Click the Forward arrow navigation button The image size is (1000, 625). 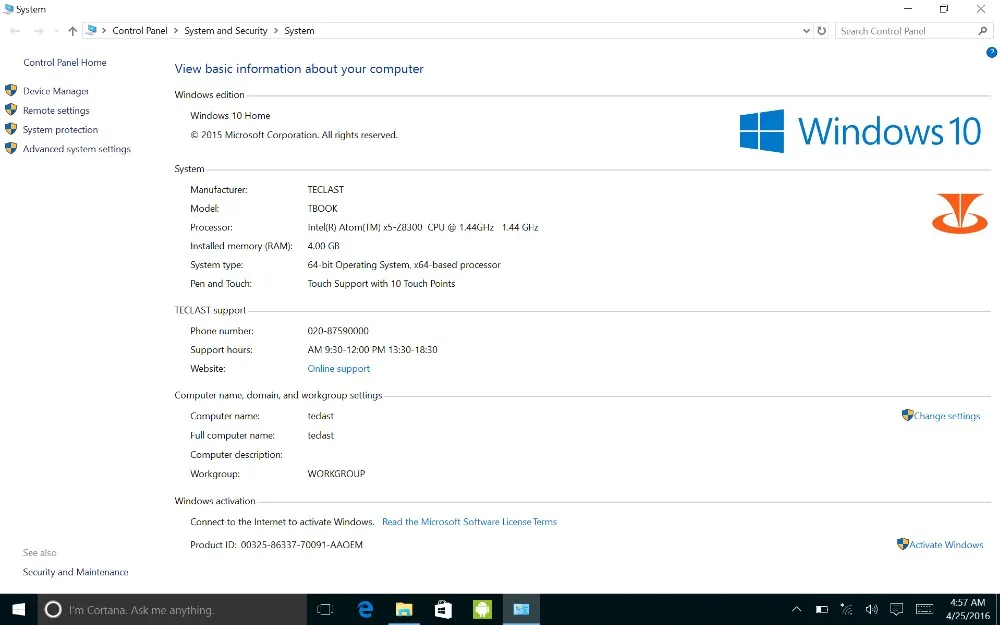(38, 31)
